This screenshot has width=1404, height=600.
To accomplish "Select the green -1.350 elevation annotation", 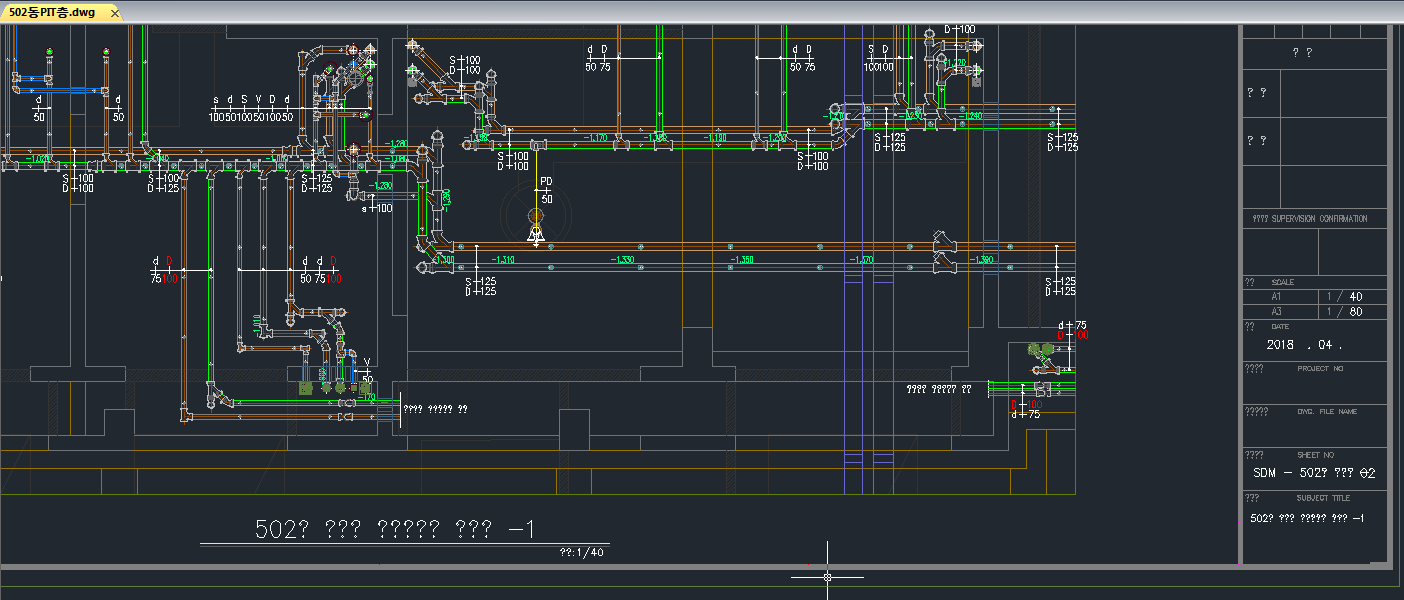I will (x=741, y=260).
